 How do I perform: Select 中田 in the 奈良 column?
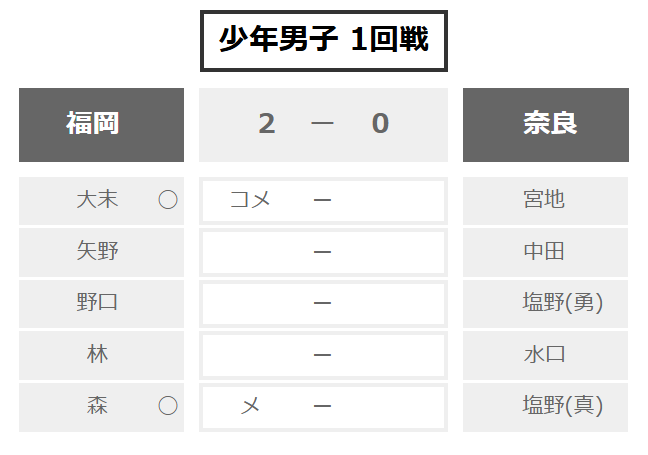point(545,252)
